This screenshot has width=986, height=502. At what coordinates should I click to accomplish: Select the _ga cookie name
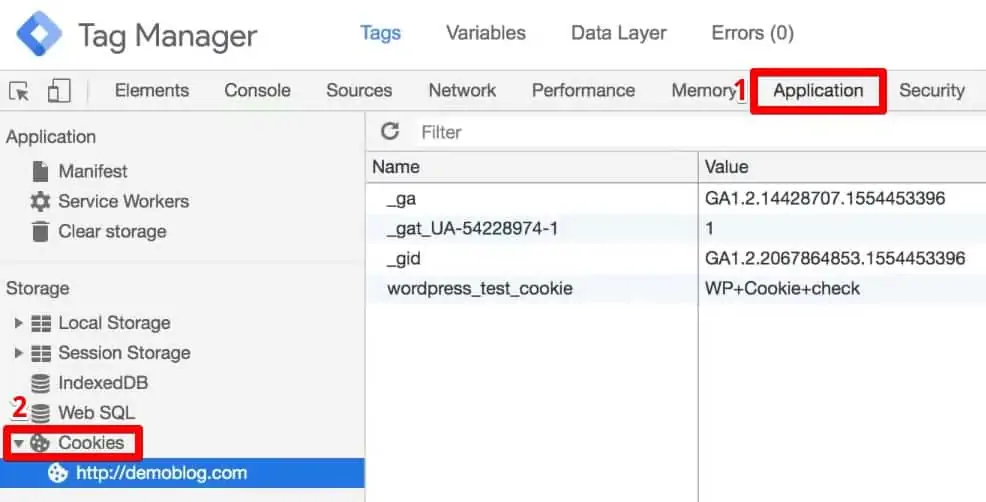point(401,199)
